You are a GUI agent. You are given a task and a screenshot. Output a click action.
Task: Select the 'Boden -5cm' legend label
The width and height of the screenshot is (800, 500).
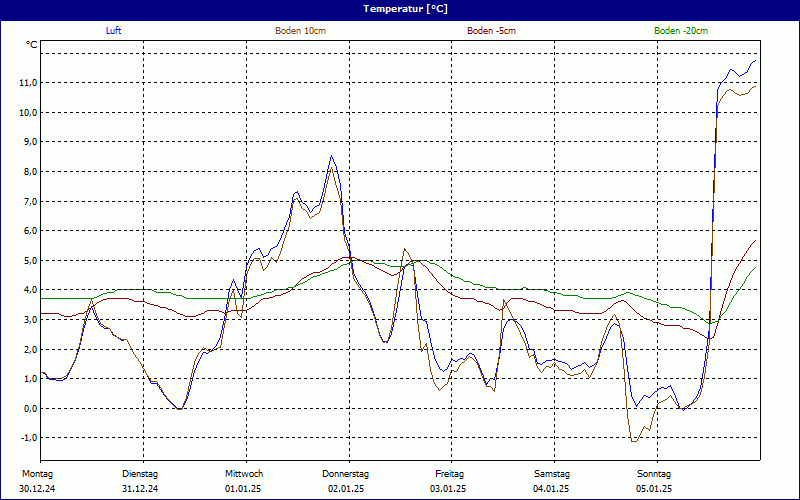click(491, 31)
